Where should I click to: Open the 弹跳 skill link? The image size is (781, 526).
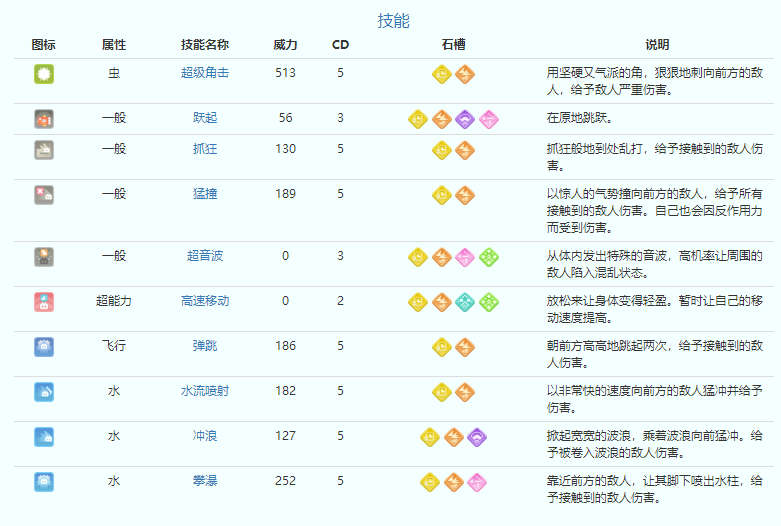pos(205,346)
